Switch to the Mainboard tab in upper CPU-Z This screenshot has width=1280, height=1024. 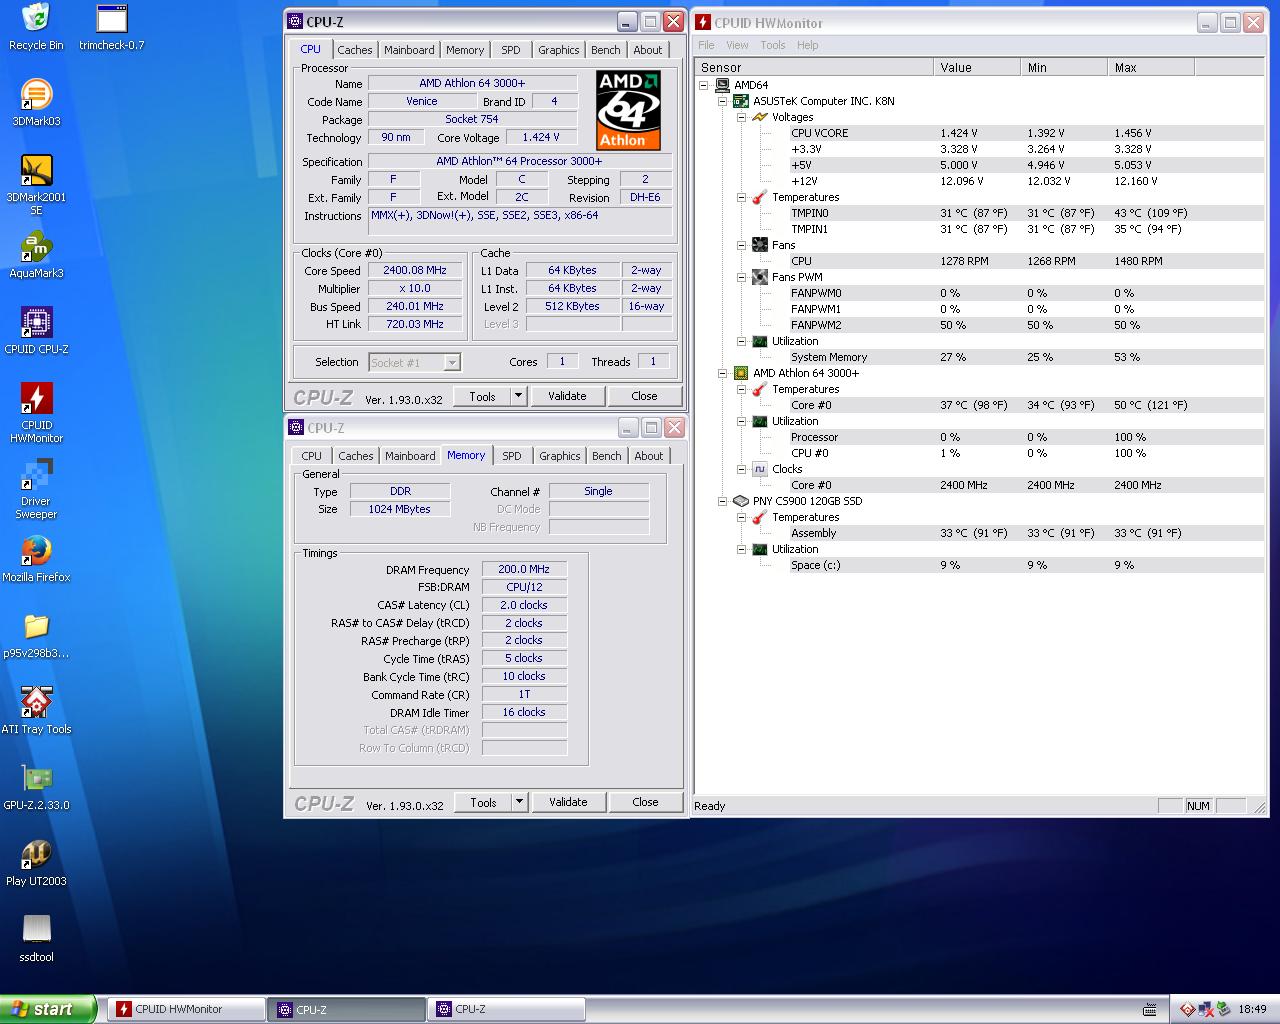409,50
